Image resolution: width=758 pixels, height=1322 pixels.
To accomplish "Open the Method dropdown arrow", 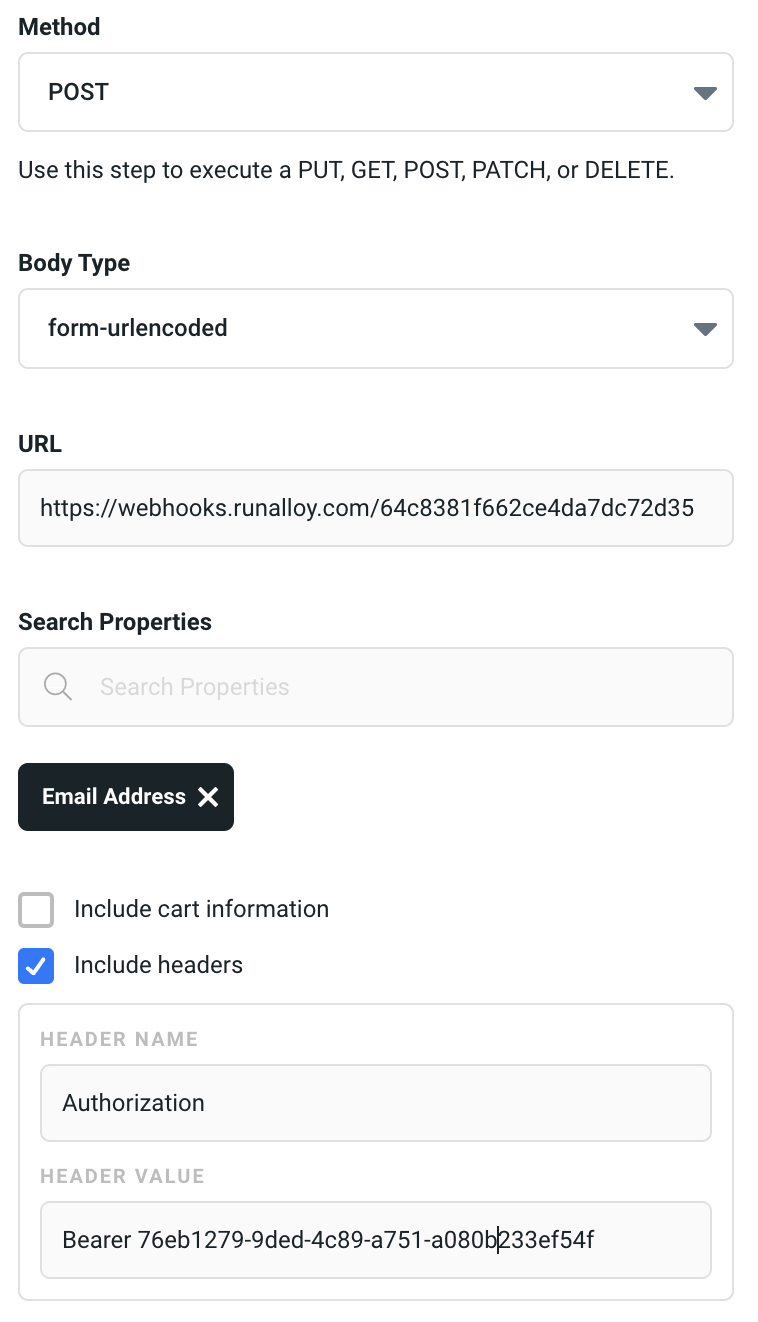I will 705,93.
